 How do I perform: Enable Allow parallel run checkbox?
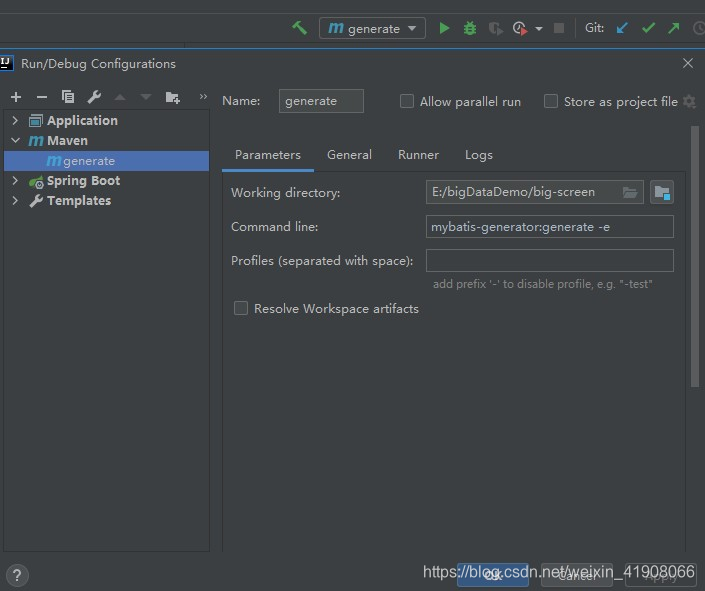(x=406, y=101)
